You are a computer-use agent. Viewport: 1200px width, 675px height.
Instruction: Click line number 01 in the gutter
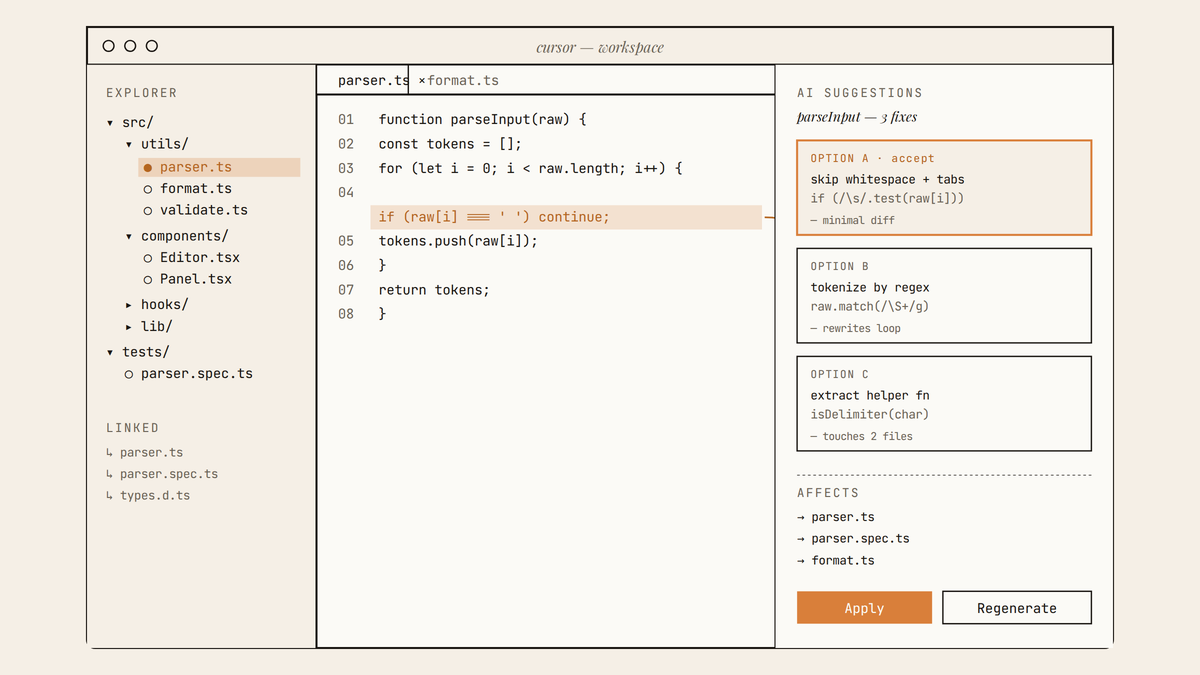coord(346,120)
